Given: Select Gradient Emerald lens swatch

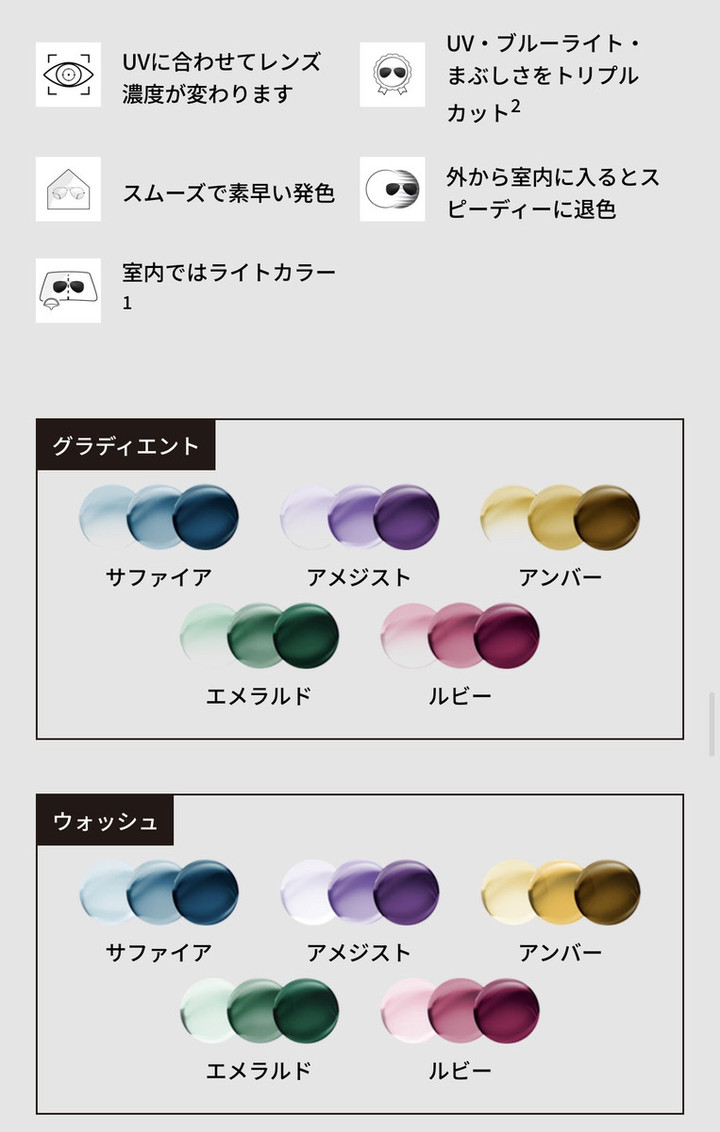Looking at the screenshot, I should [259, 636].
